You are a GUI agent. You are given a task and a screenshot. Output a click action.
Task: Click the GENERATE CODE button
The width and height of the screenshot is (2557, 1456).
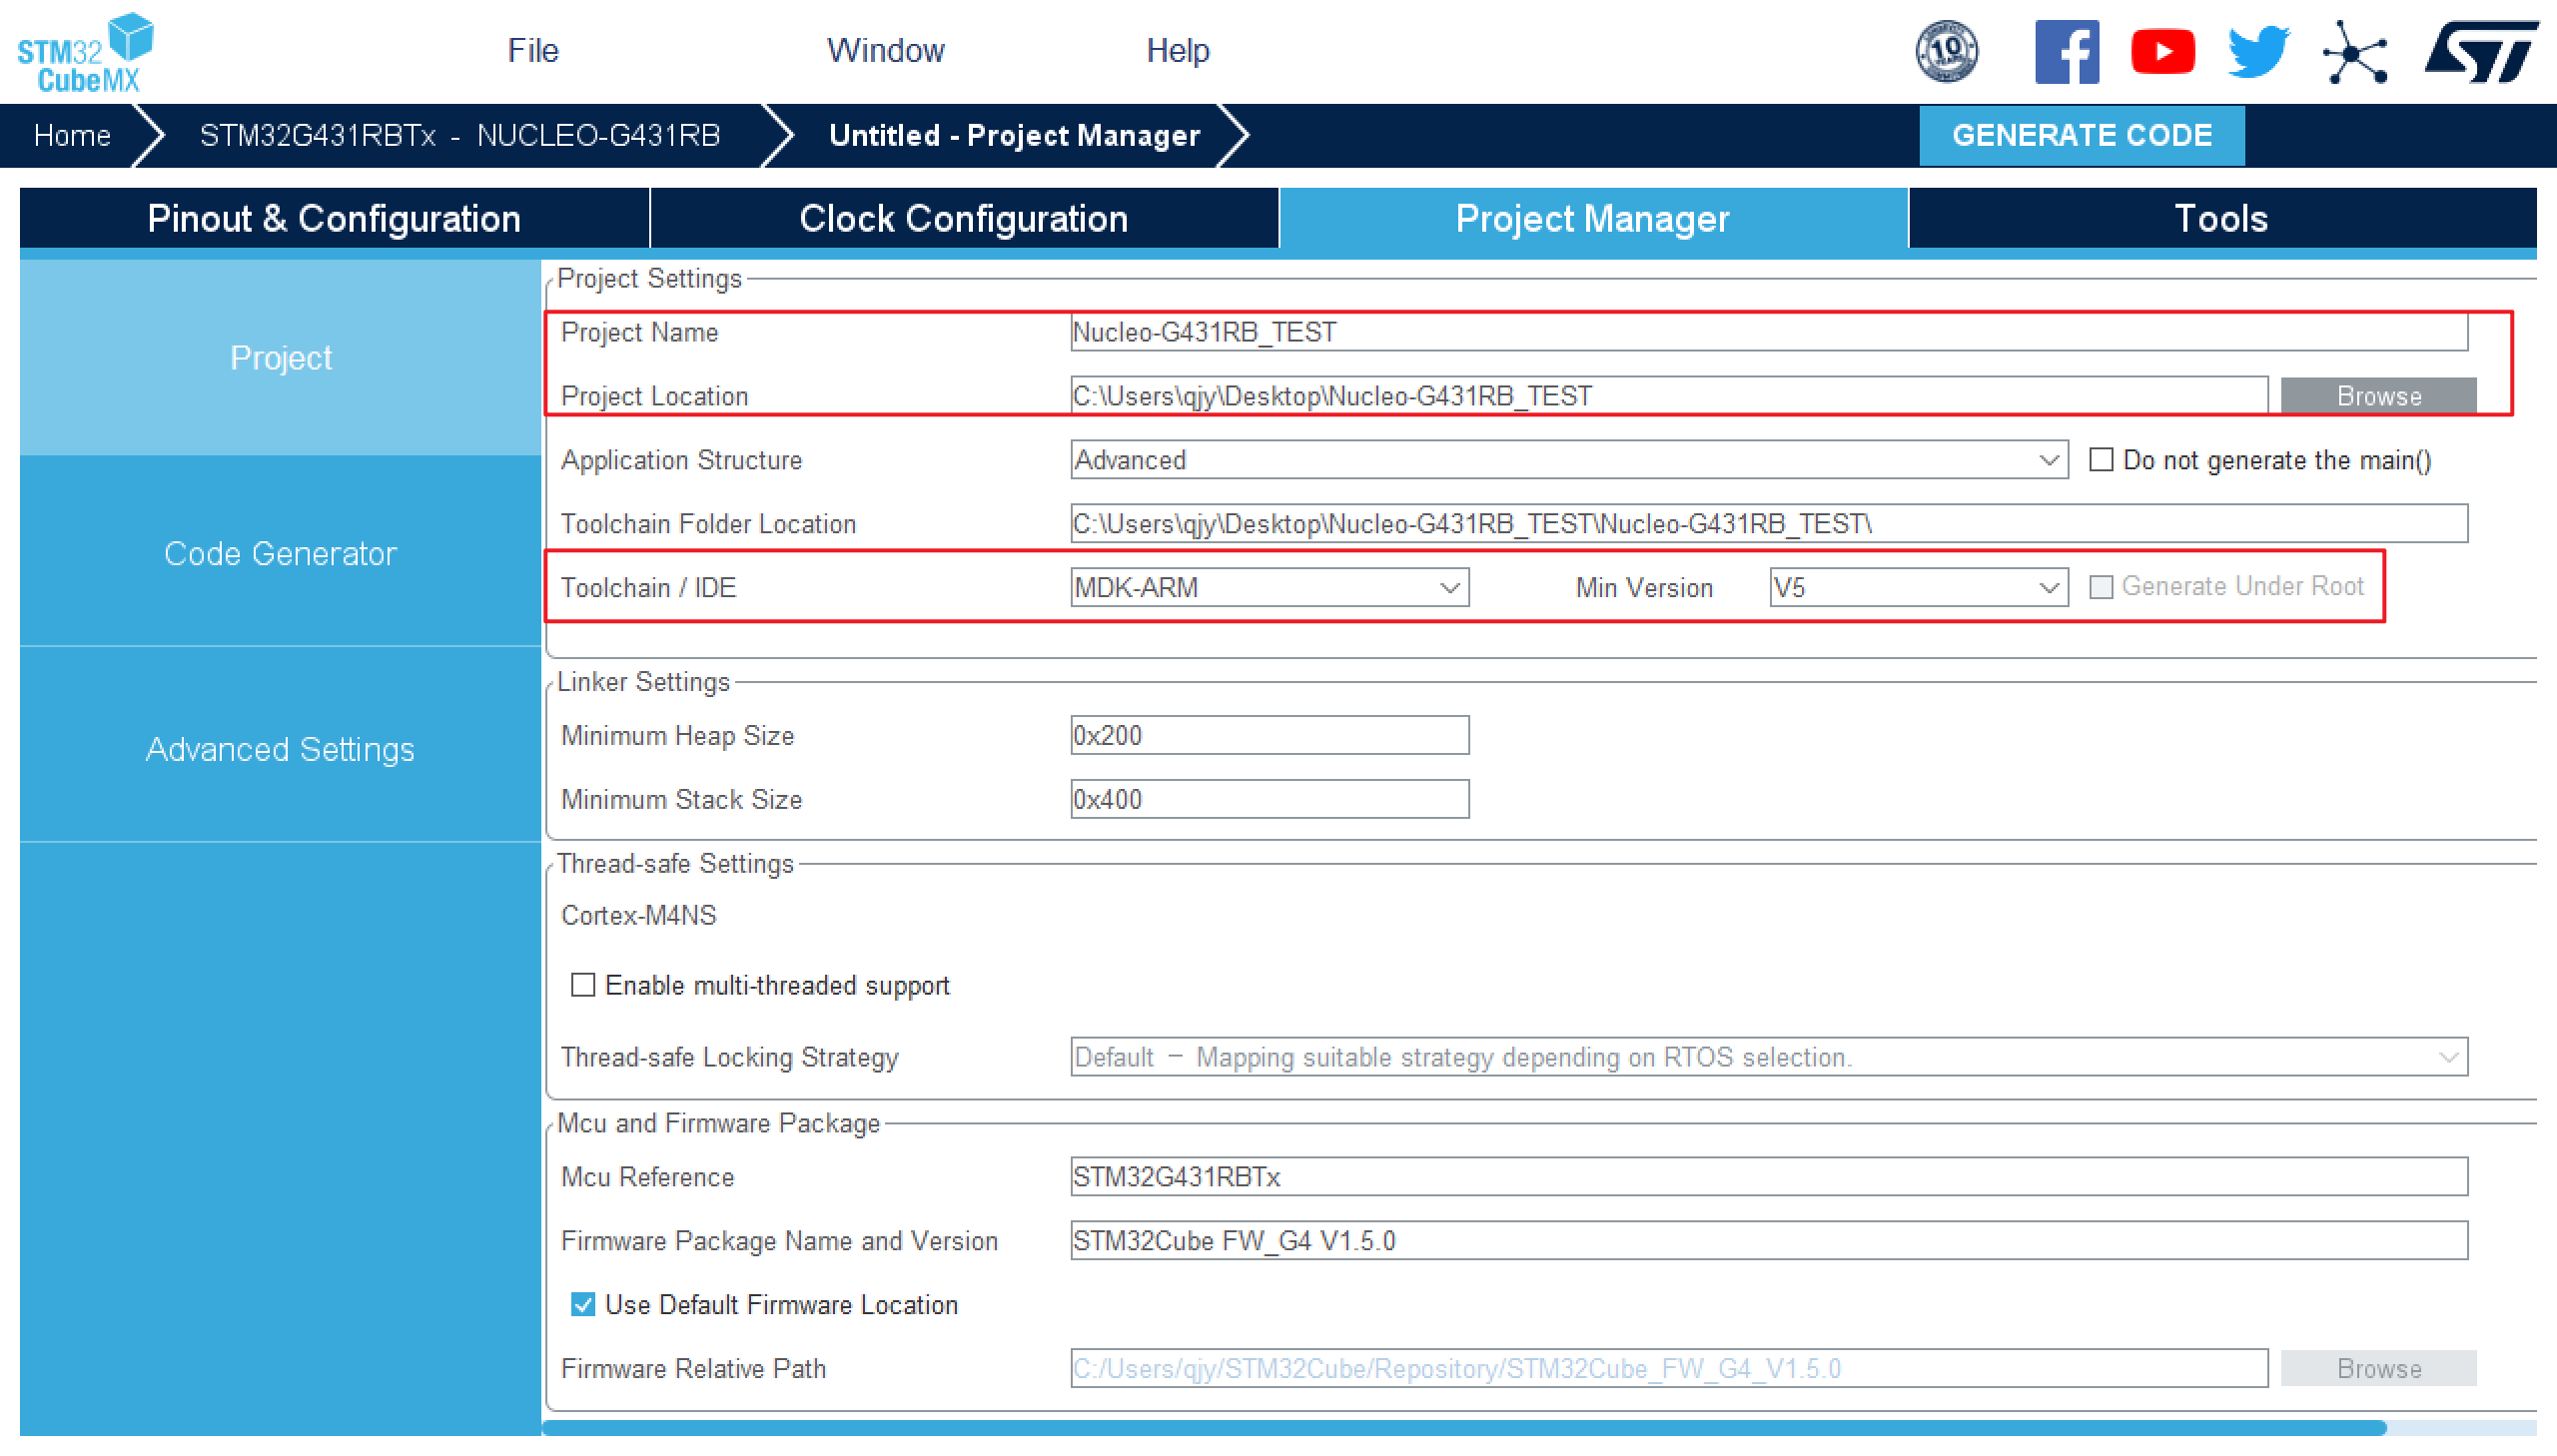2081,135
